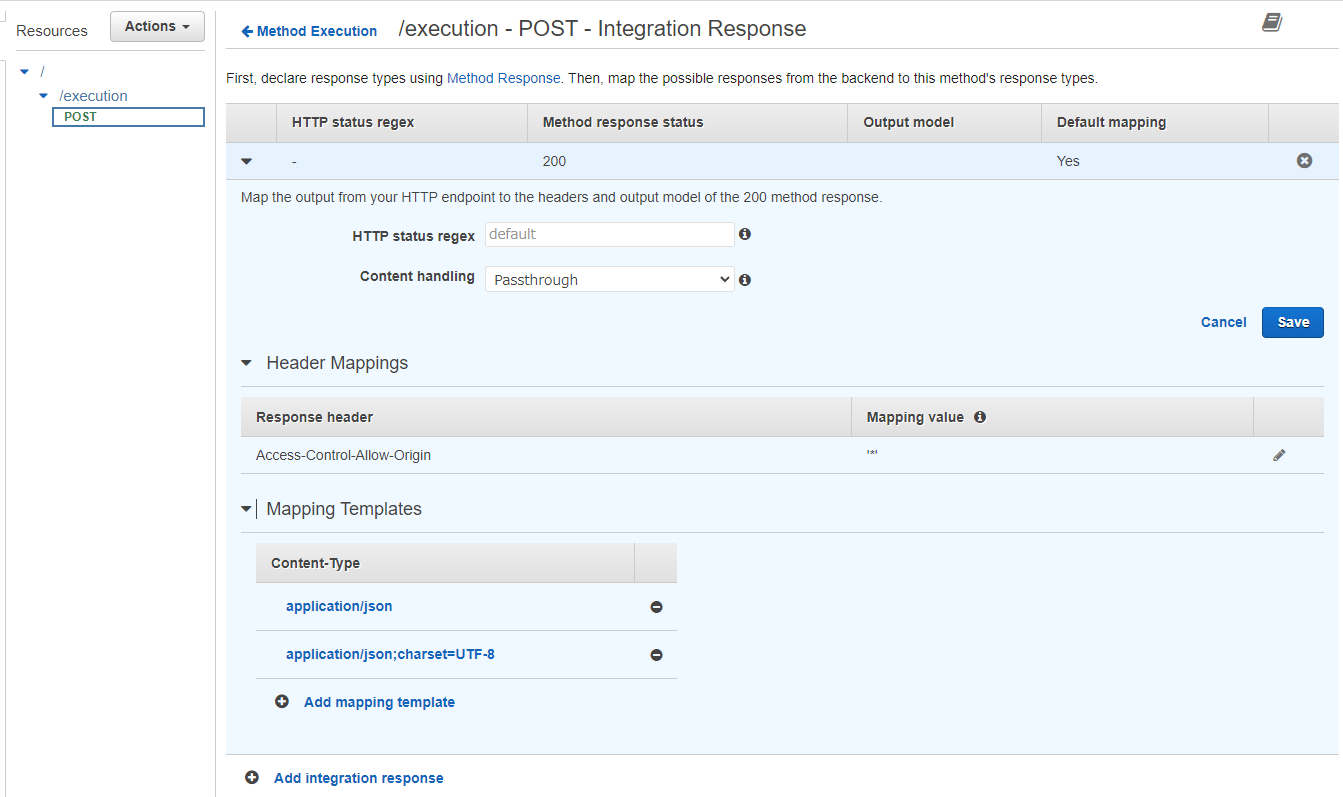Image resolution: width=1343 pixels, height=797 pixels.
Task: Open the Content handling dropdown
Action: (x=609, y=279)
